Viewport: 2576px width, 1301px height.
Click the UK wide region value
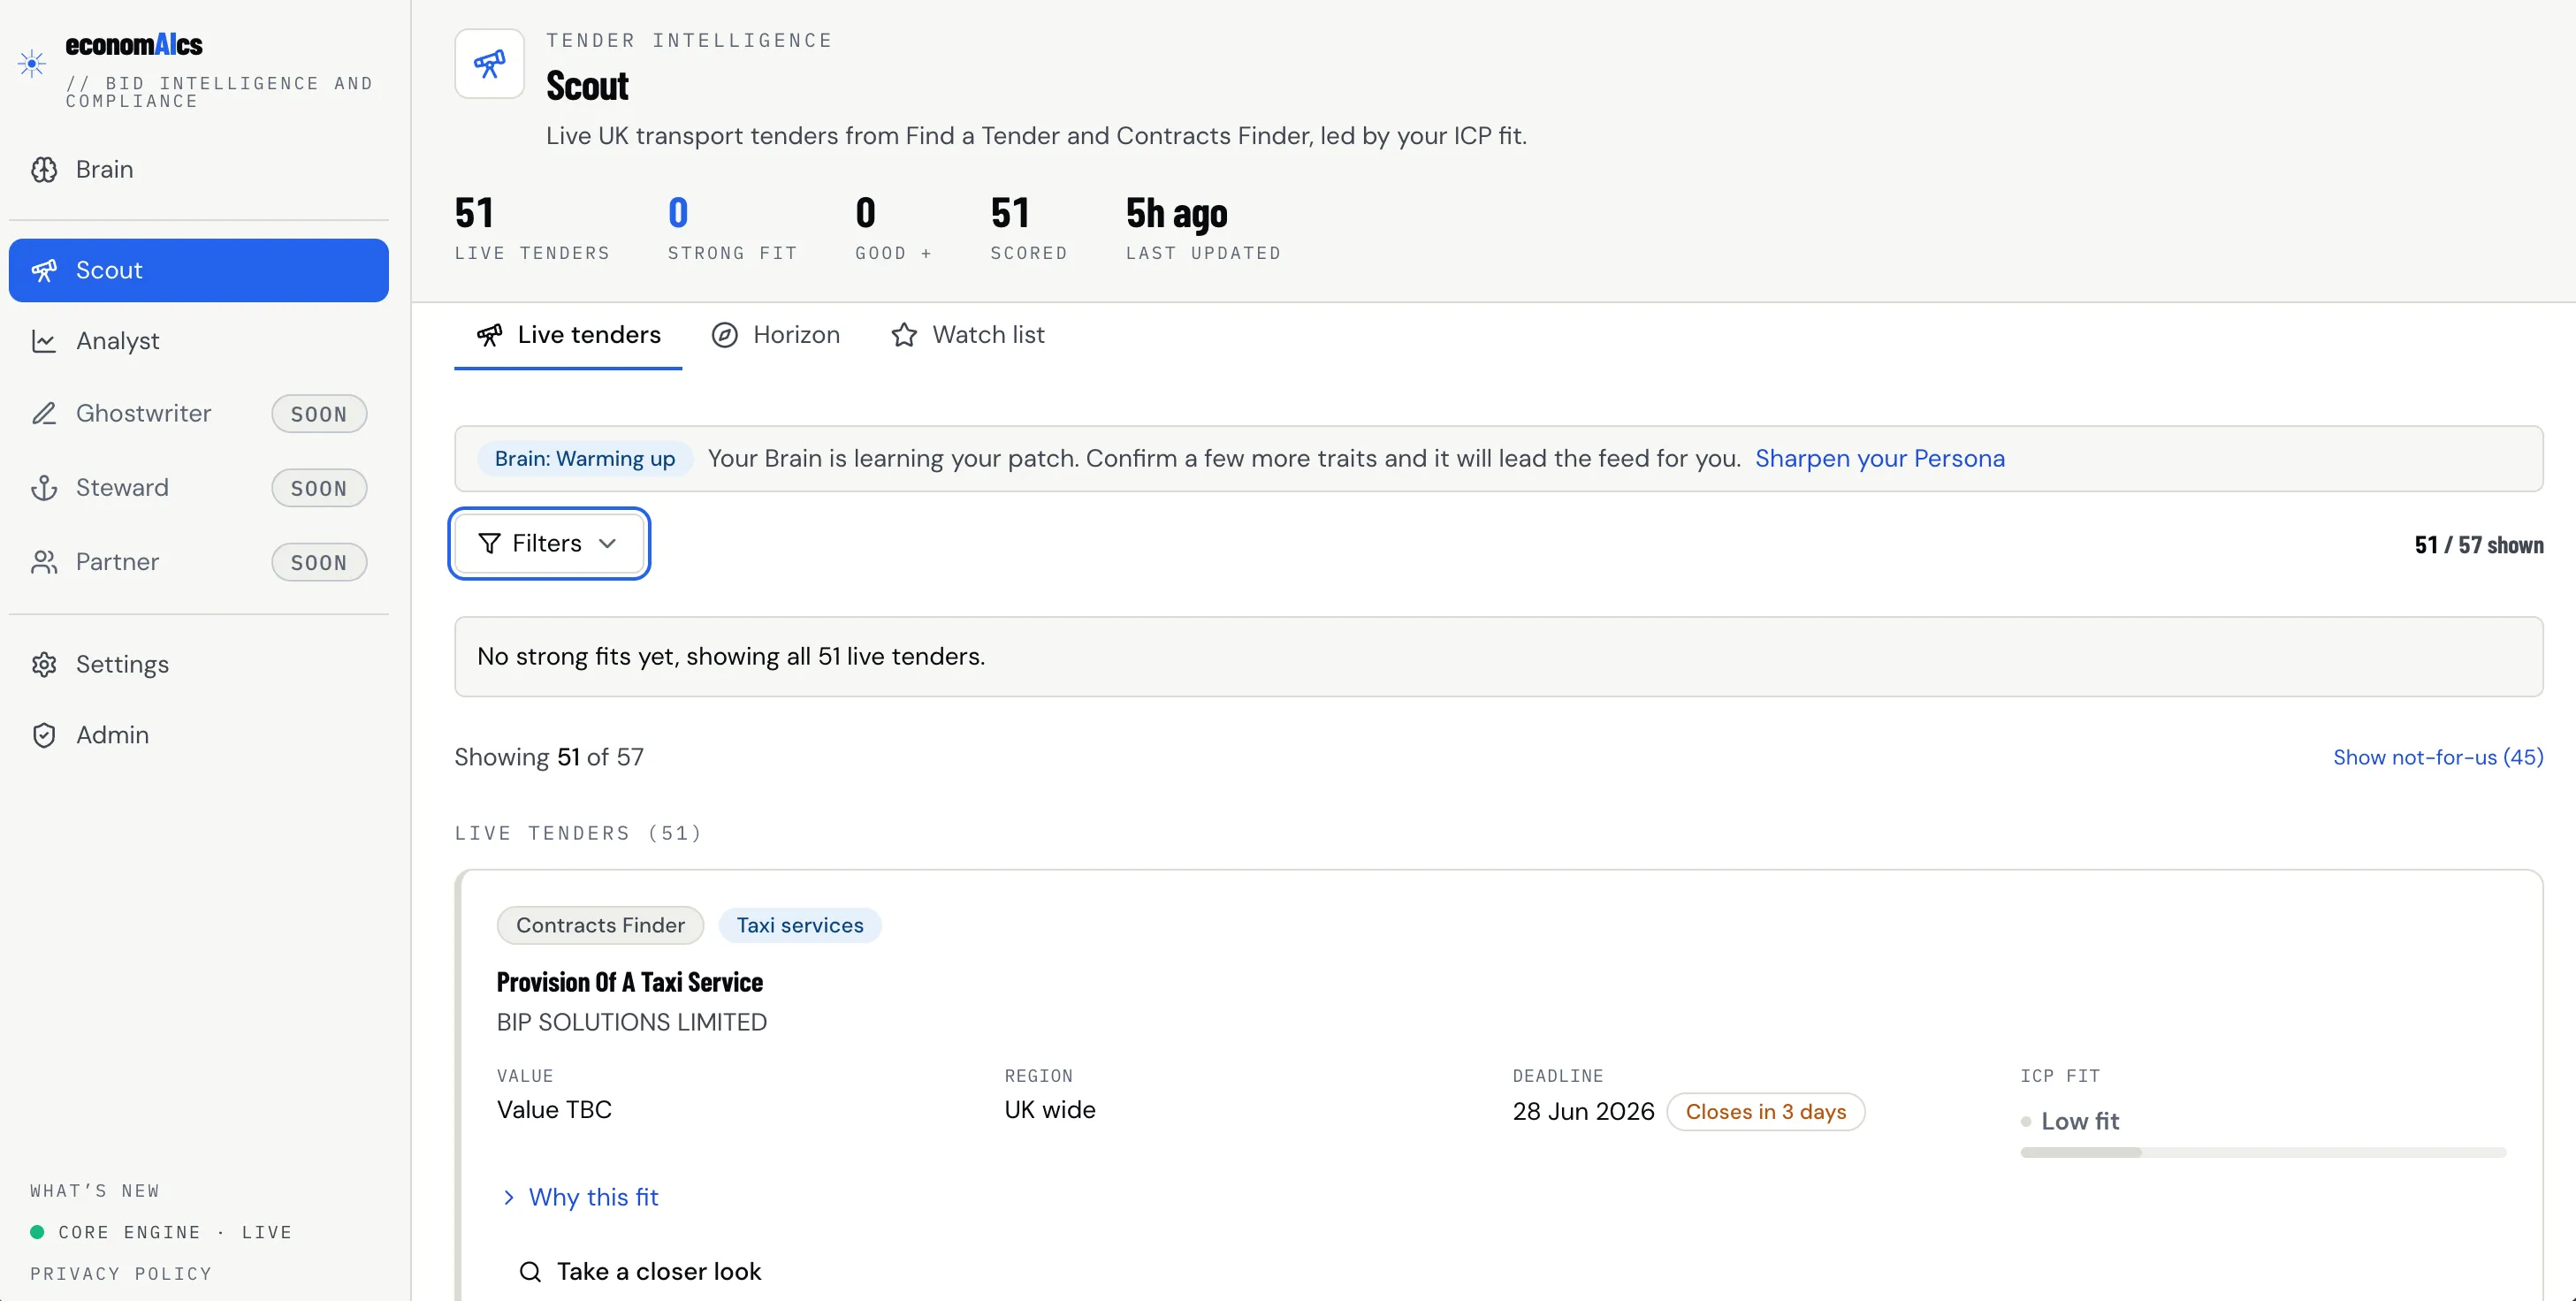[x=1050, y=1109]
